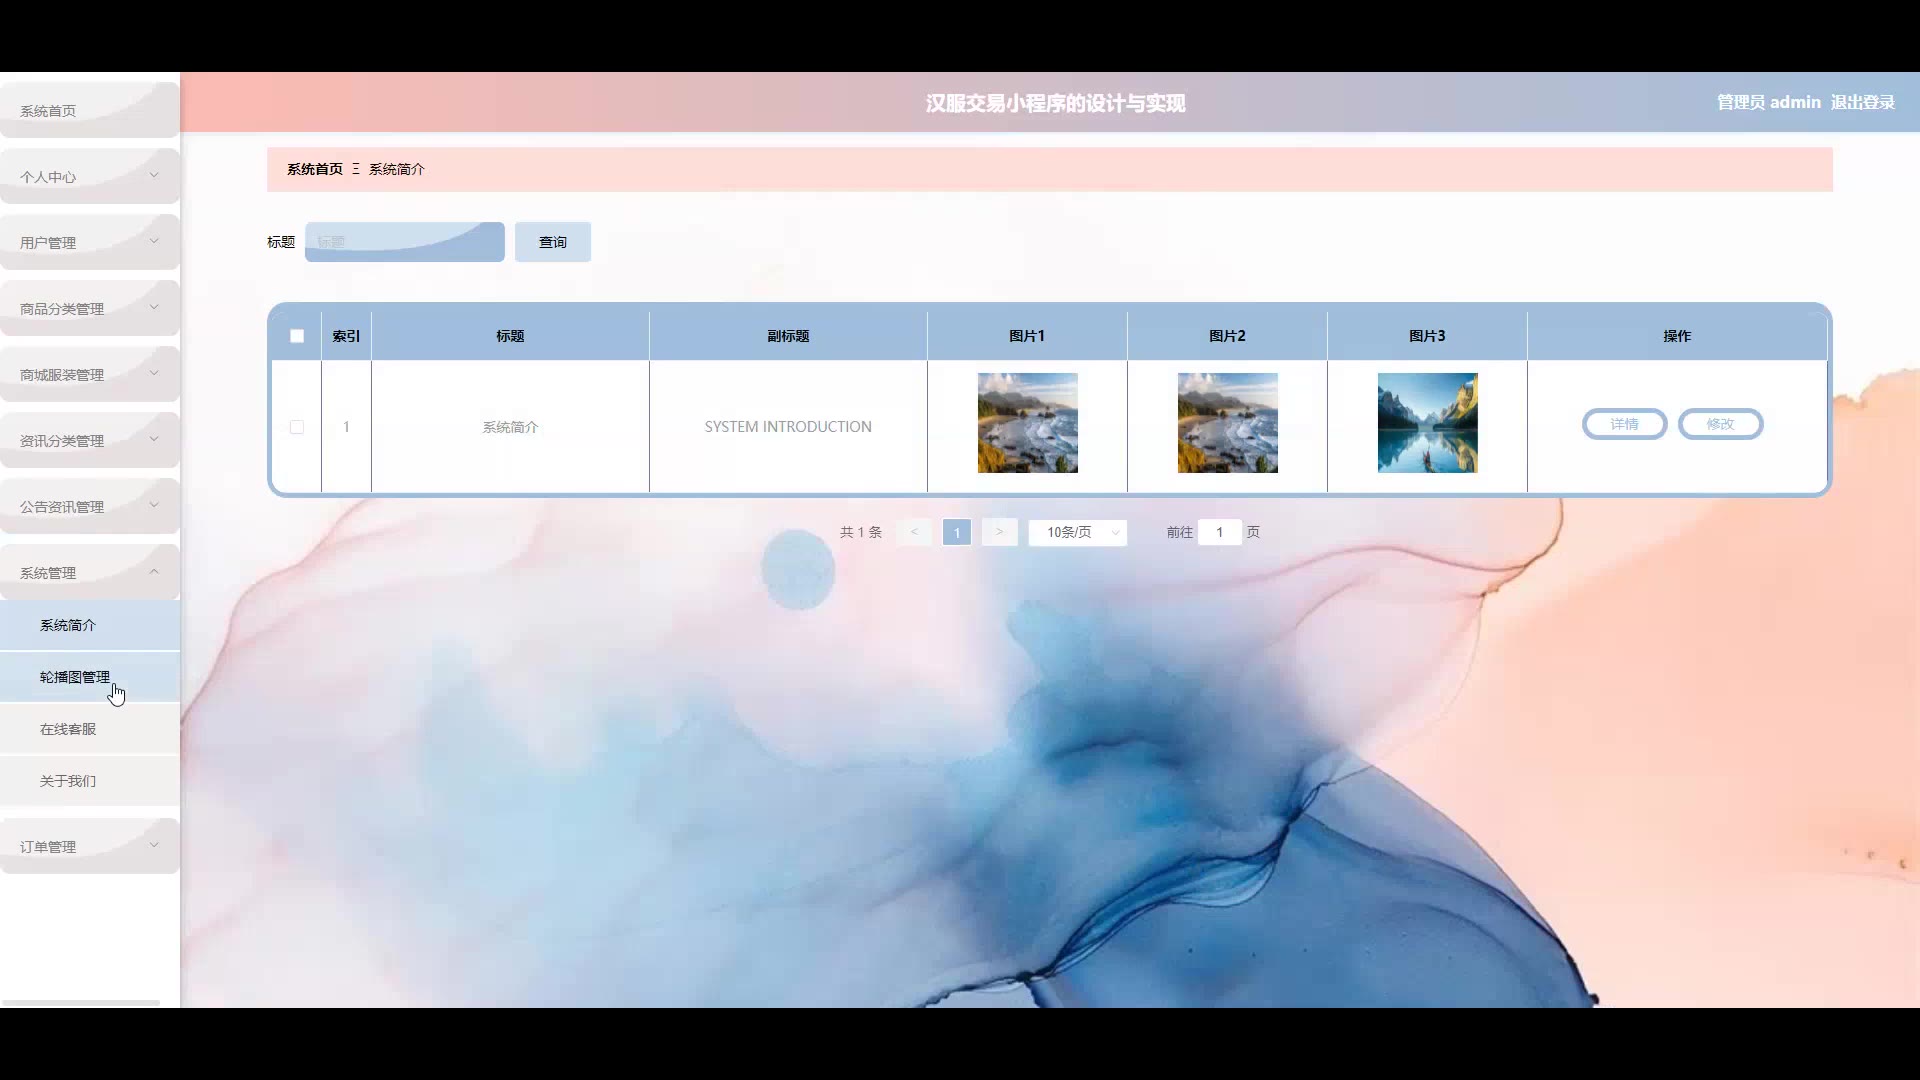This screenshot has width=1920, height=1080.
Task: Select 关于我们 submenu item
Action: [68, 781]
